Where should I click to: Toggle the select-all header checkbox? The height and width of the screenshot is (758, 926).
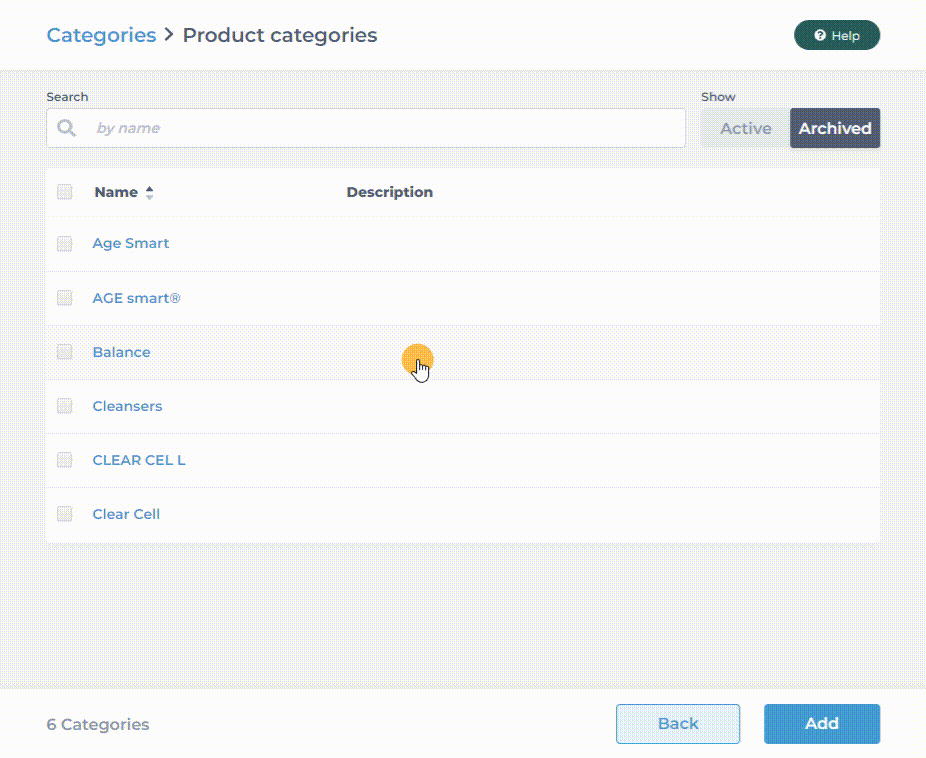point(64,192)
